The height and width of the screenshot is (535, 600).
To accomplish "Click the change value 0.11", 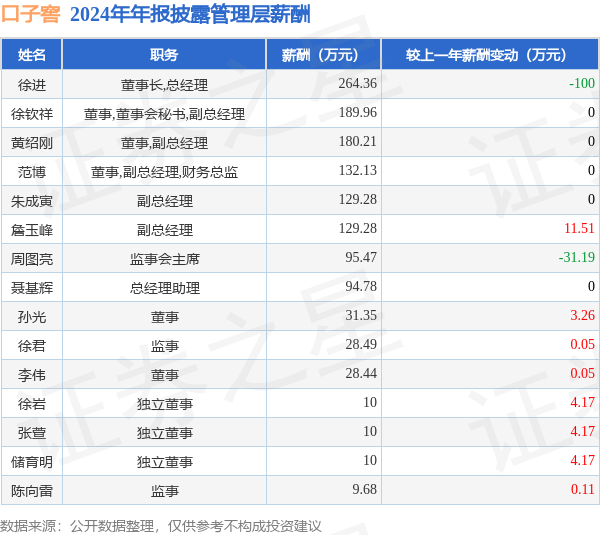I will pyautogui.click(x=582, y=490).
